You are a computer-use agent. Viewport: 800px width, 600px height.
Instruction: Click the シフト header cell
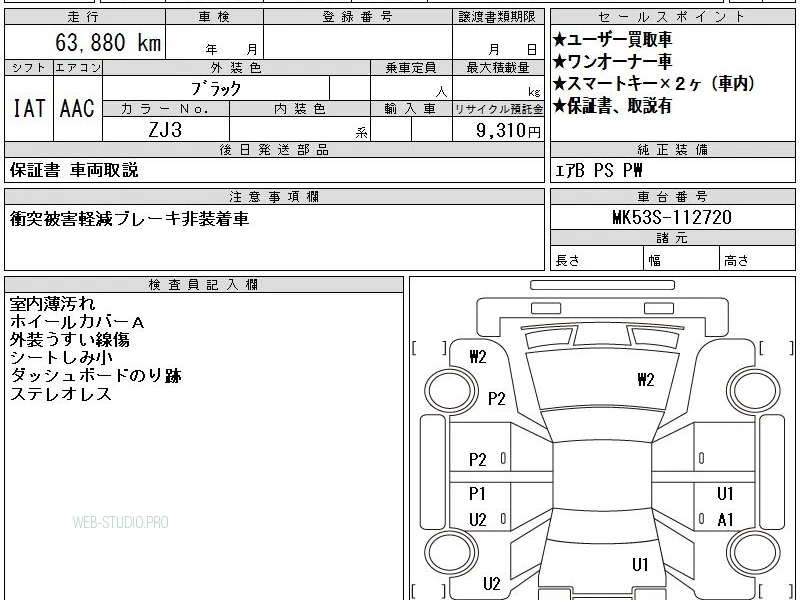(29, 68)
